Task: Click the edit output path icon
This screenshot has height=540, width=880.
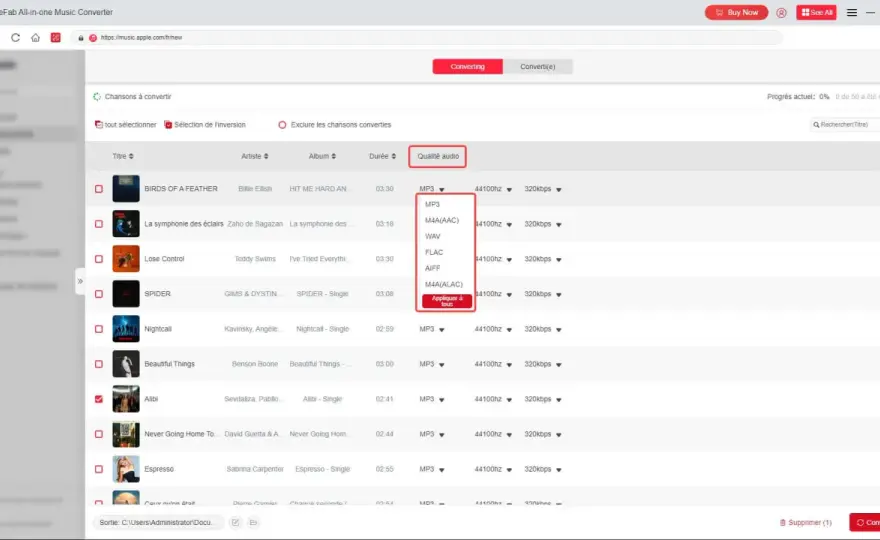Action: [x=235, y=523]
